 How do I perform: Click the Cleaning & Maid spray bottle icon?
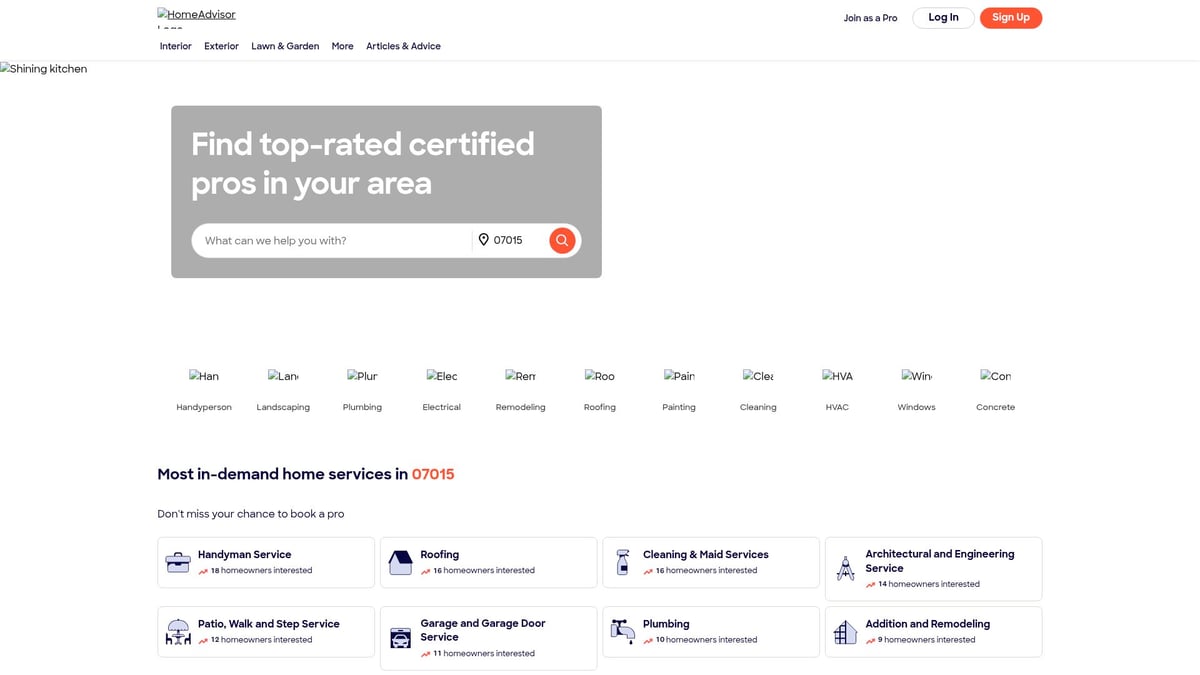click(x=623, y=562)
